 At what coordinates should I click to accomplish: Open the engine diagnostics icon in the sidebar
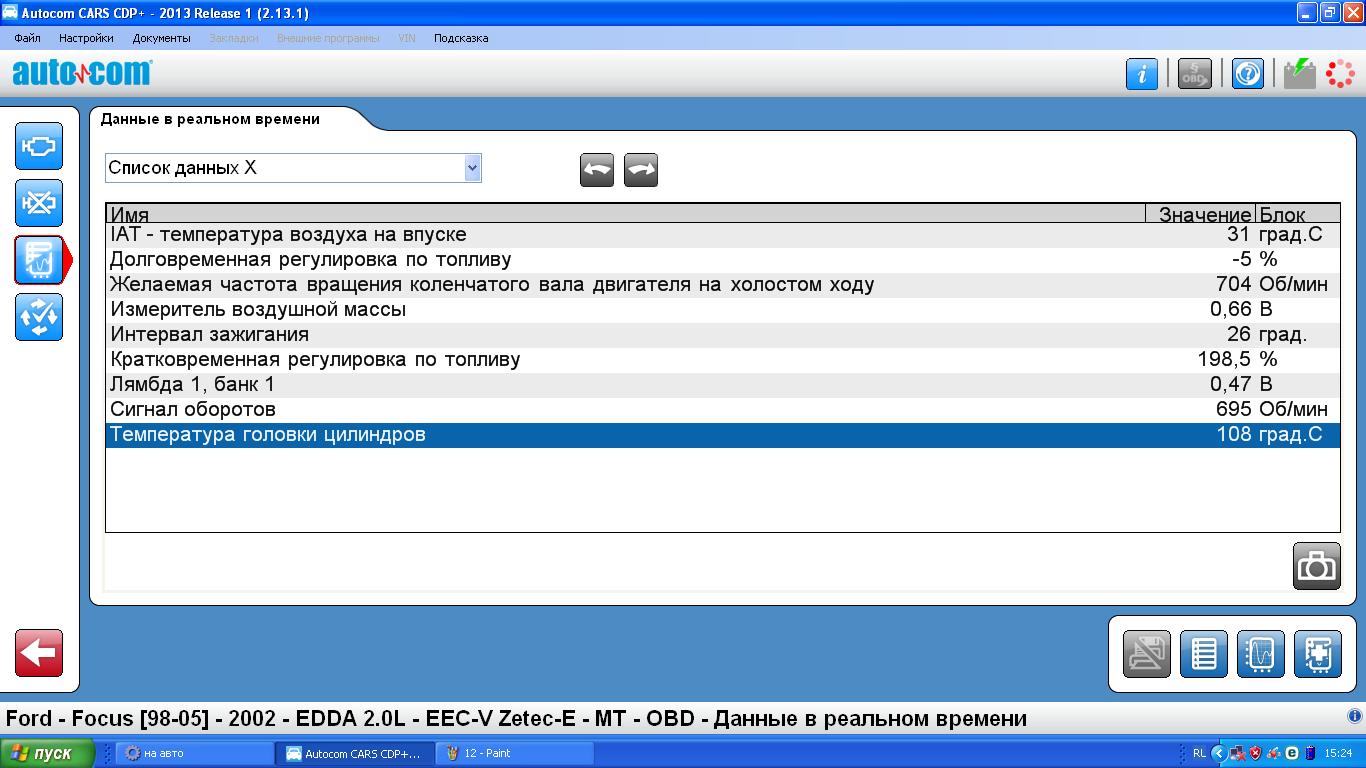pos(39,146)
